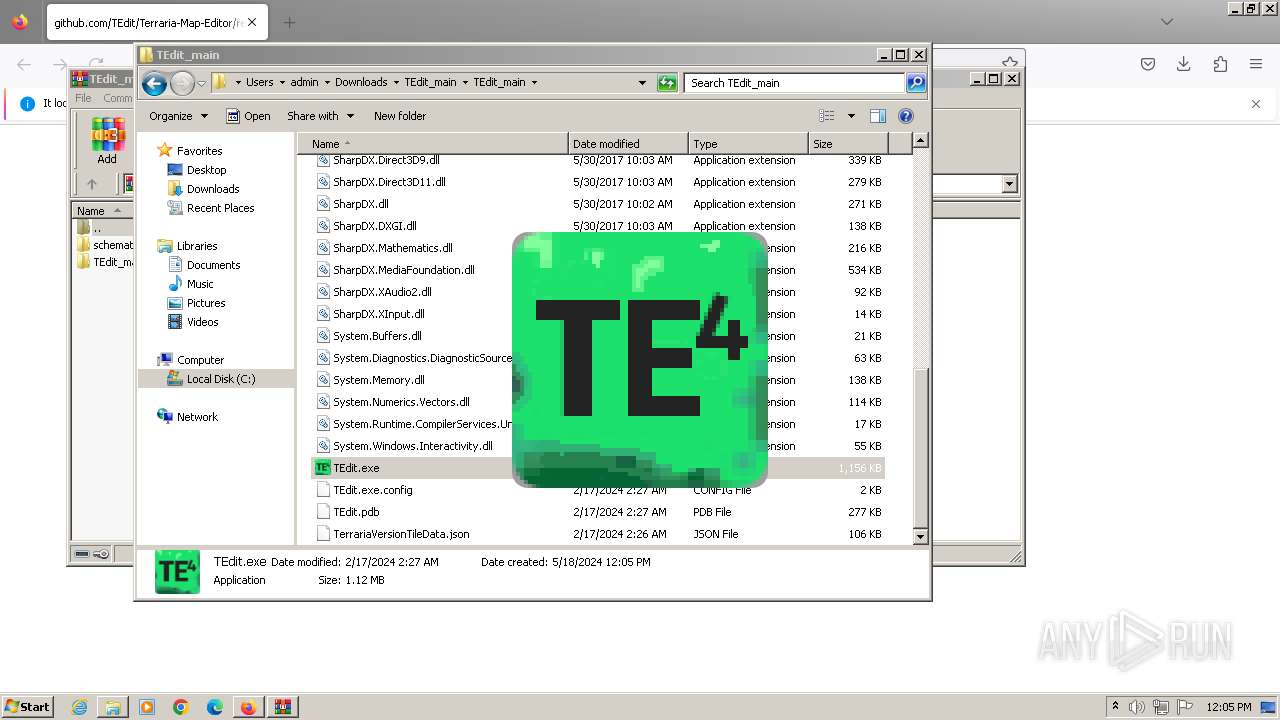Select the github.com TEdit Firefox tab
The width and height of the screenshot is (1280, 720).
[x=155, y=22]
